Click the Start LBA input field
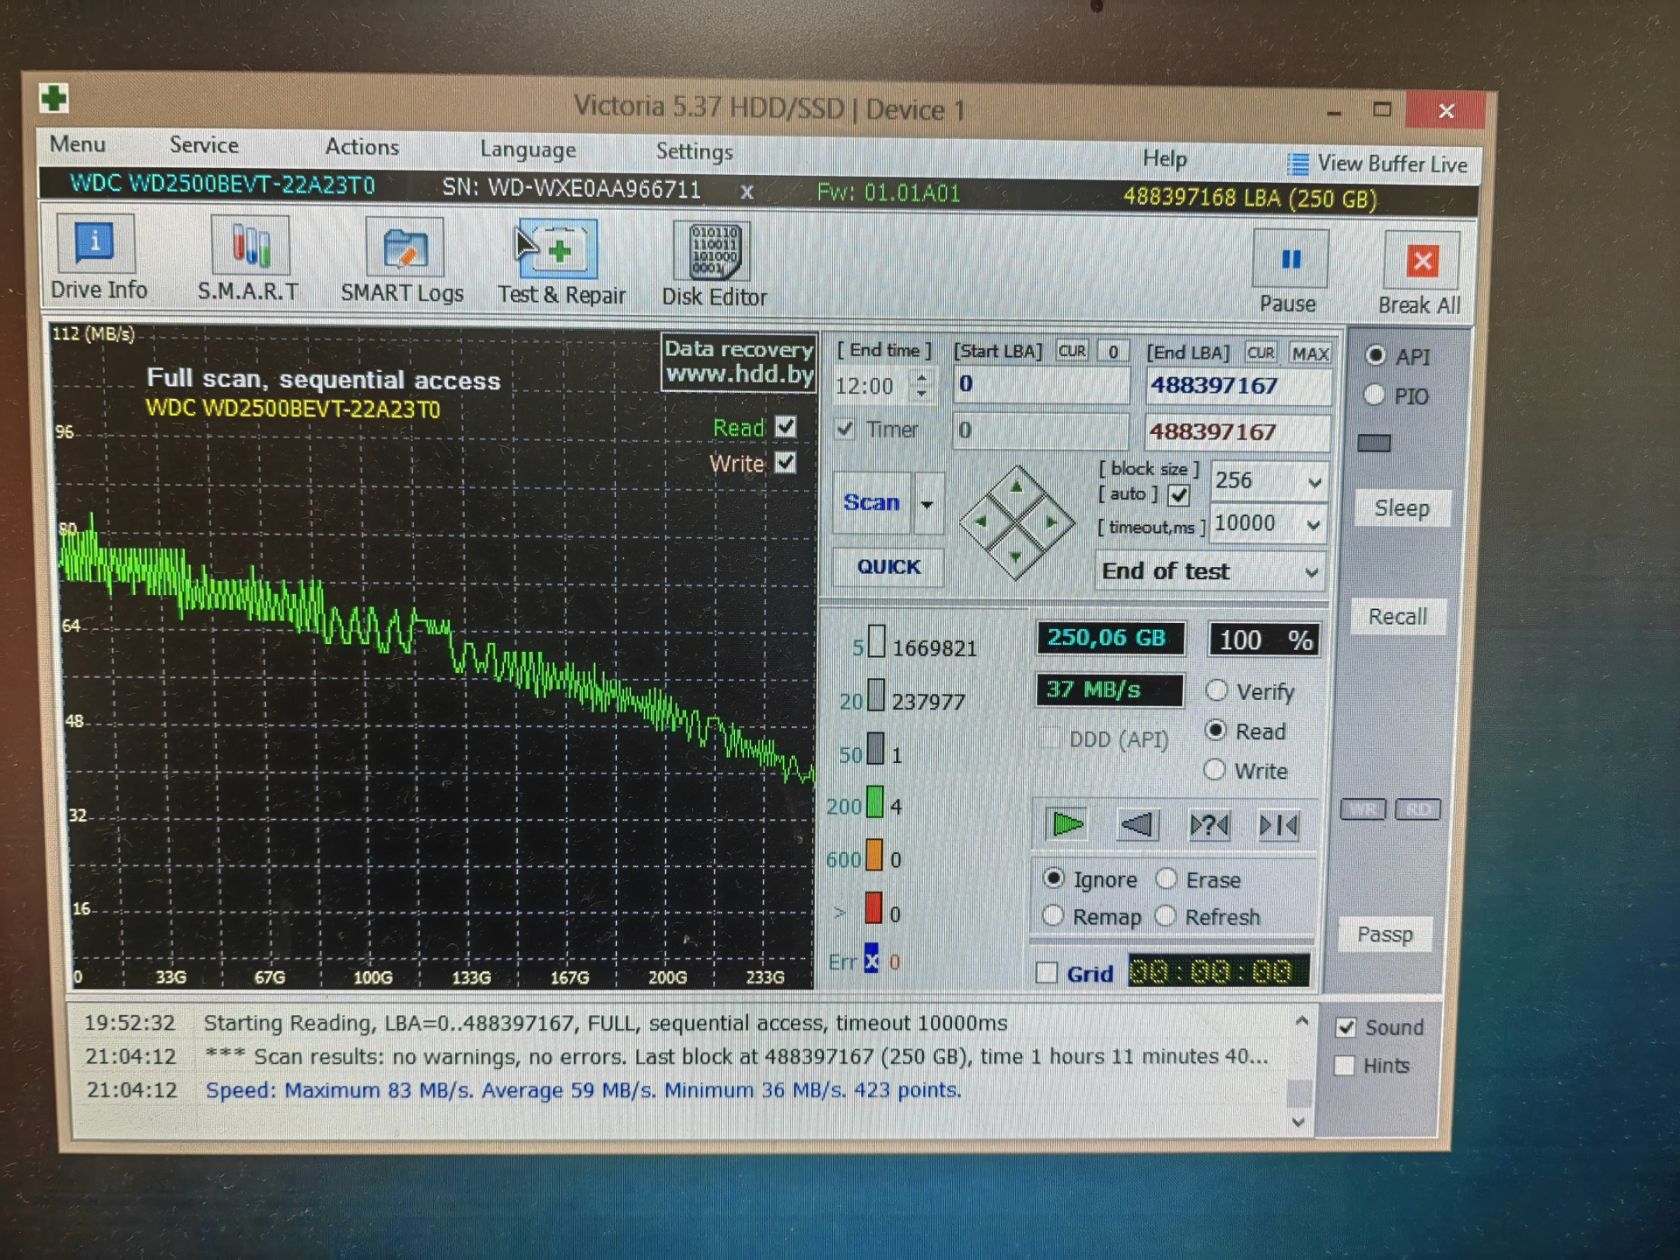The height and width of the screenshot is (1260, 1680). pos(1040,384)
